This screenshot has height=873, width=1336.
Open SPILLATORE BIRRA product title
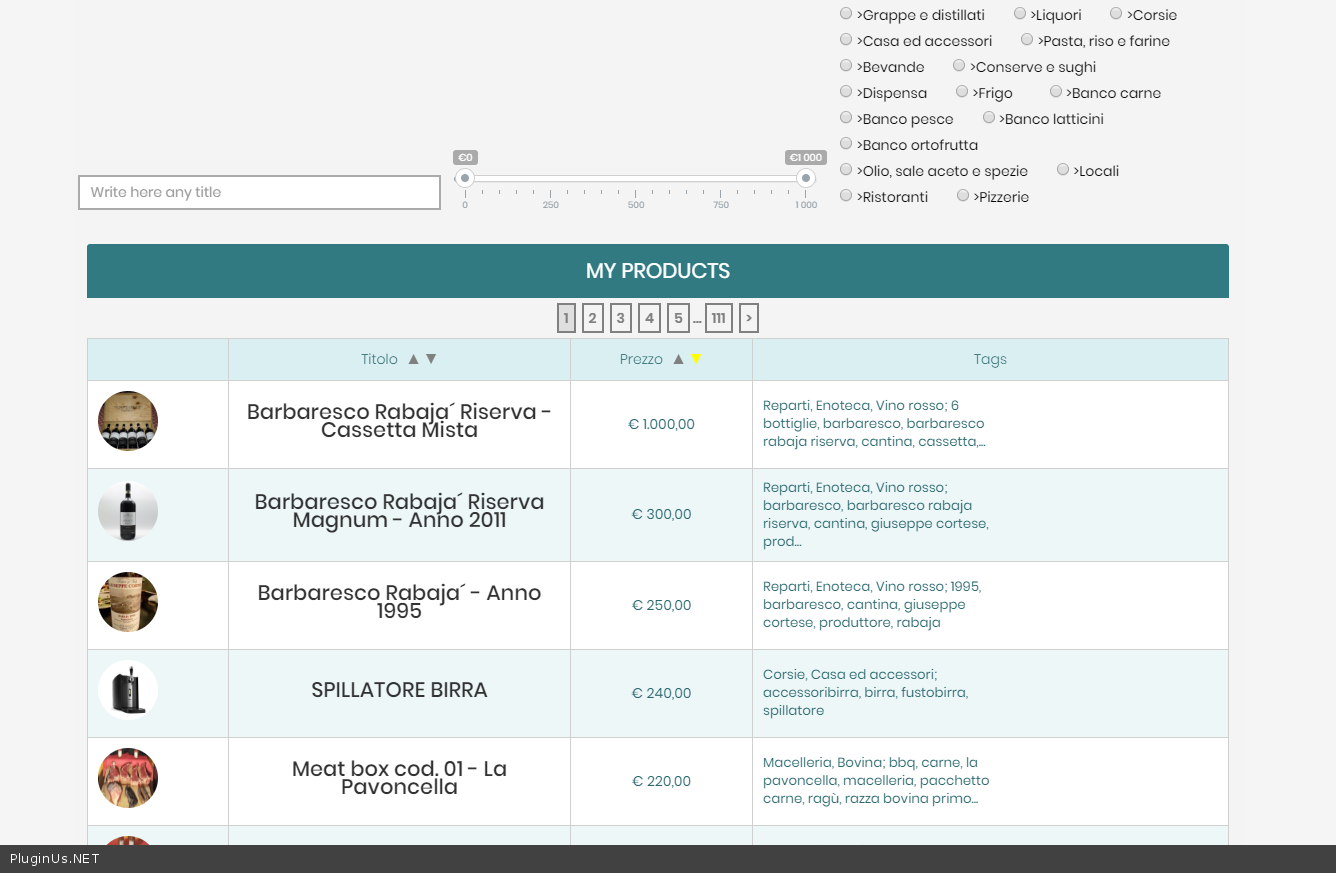coord(399,690)
